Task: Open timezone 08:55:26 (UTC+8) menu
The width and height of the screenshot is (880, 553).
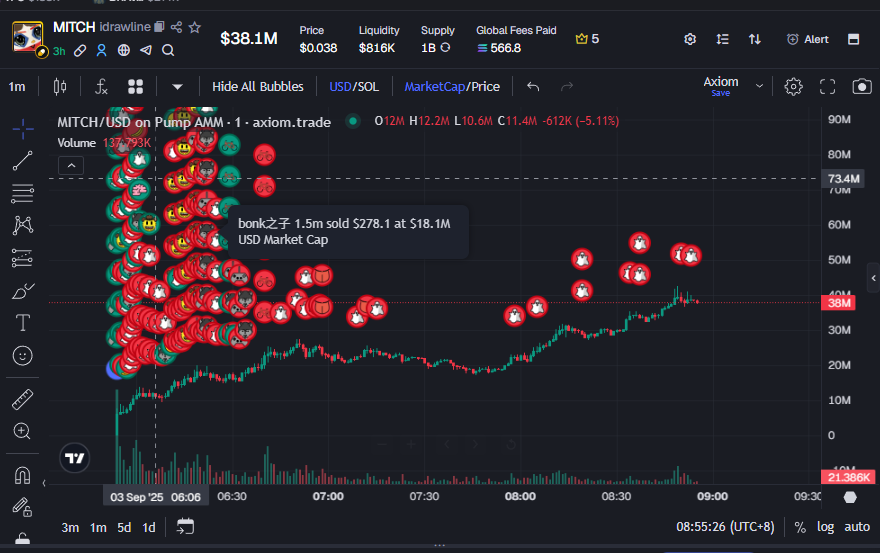Action: 725,527
